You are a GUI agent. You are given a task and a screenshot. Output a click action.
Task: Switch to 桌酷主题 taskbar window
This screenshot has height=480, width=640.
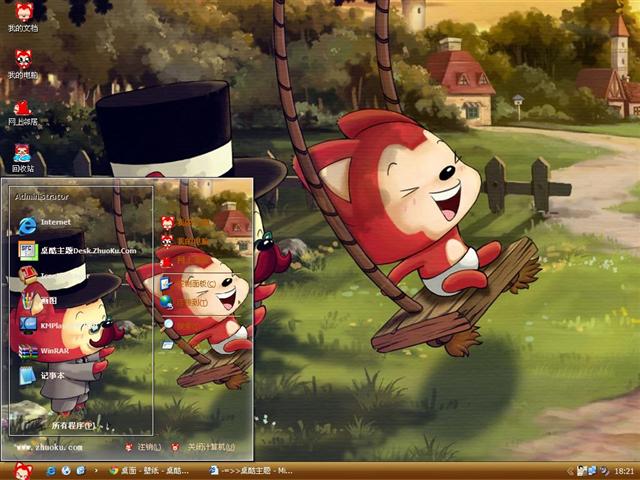pos(251,471)
